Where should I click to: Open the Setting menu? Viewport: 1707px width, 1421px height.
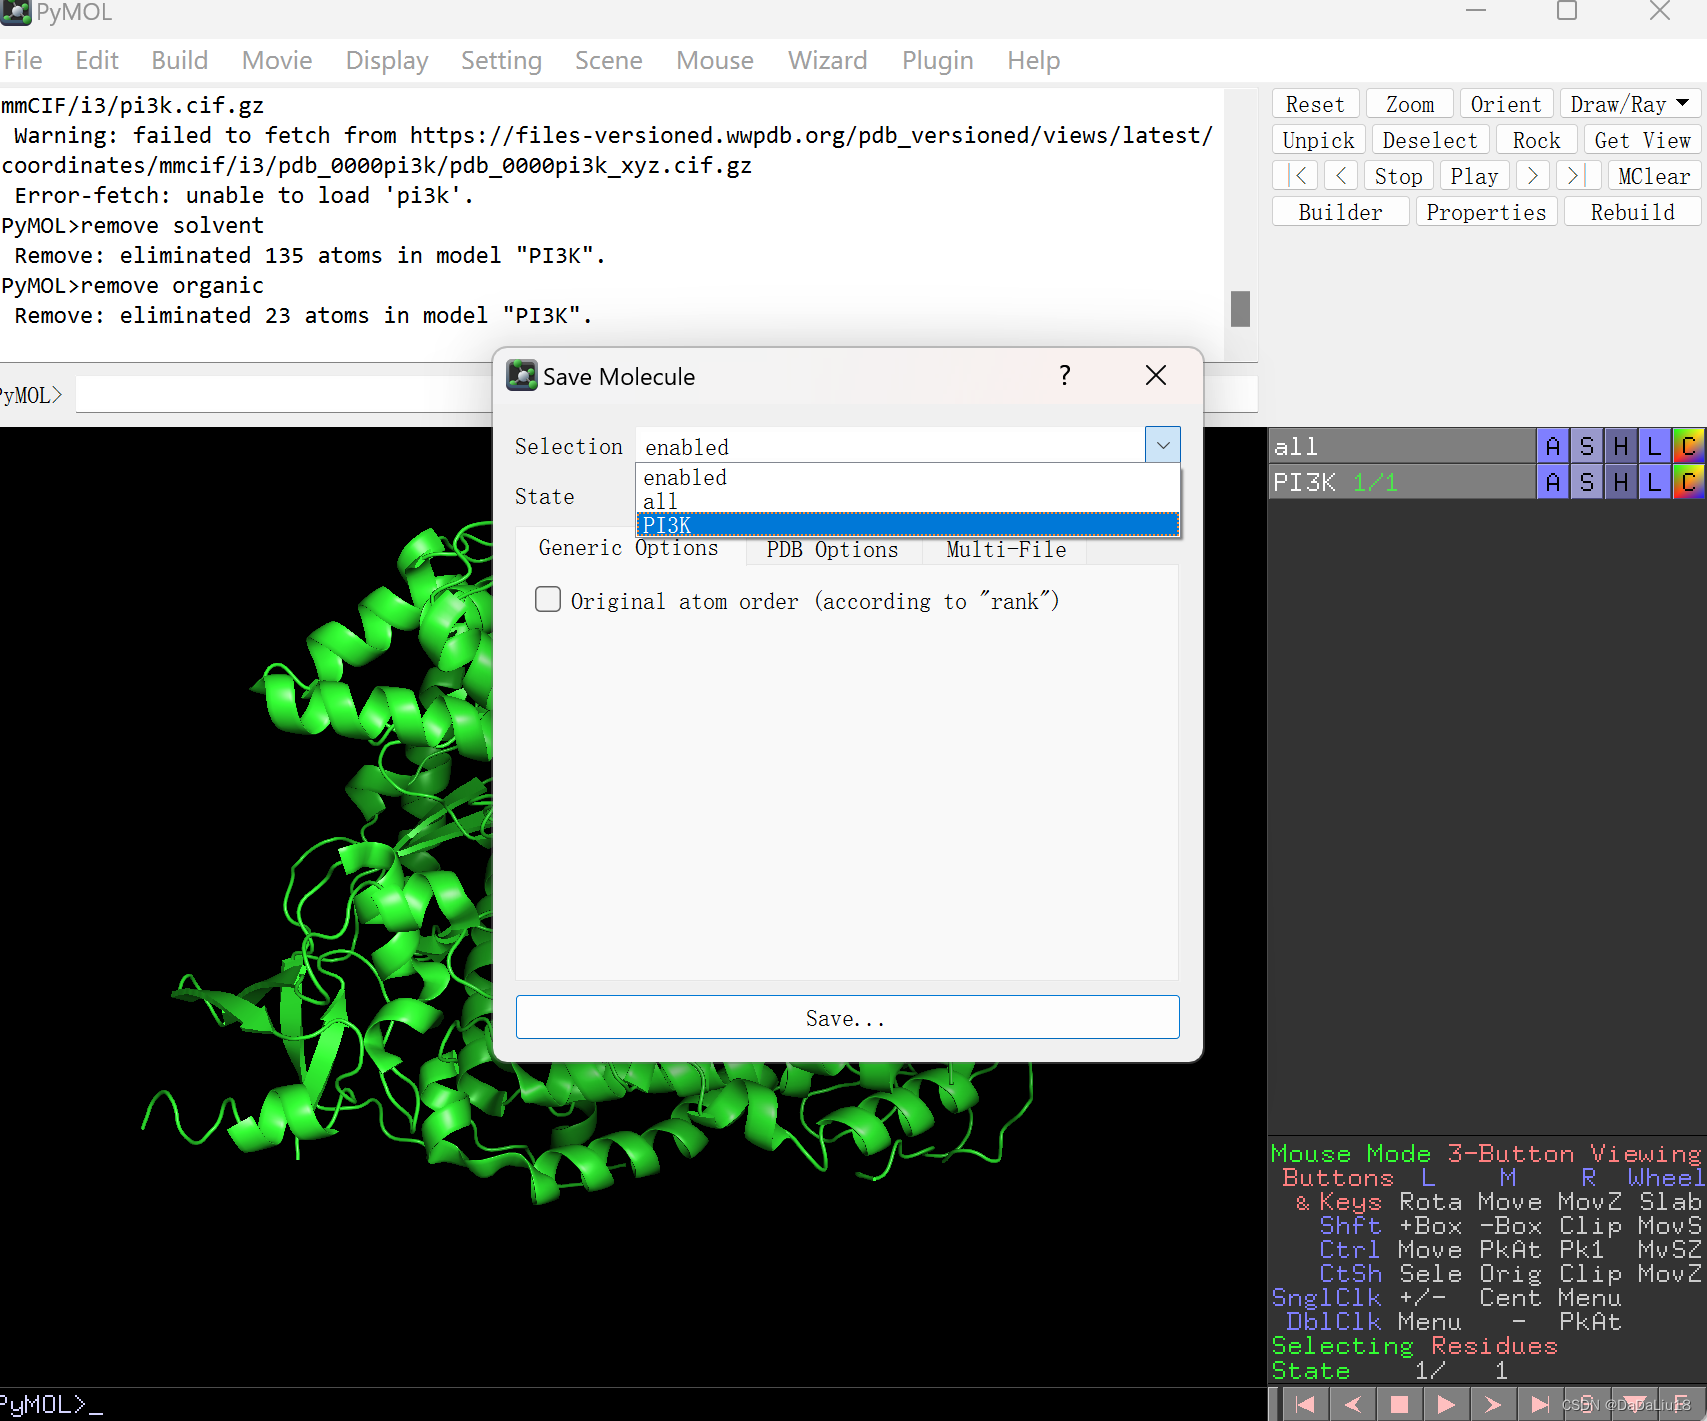501,60
